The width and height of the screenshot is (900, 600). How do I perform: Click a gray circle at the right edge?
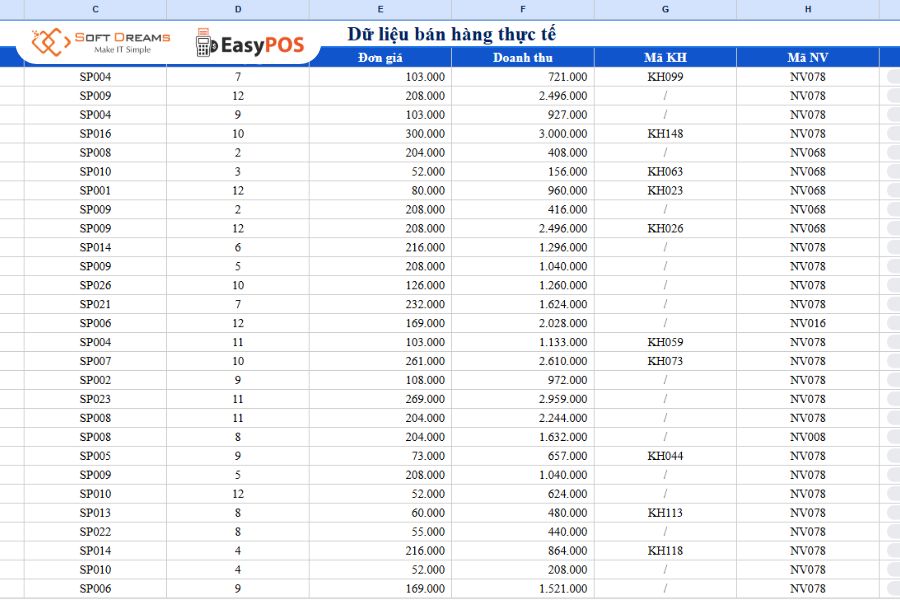click(893, 76)
